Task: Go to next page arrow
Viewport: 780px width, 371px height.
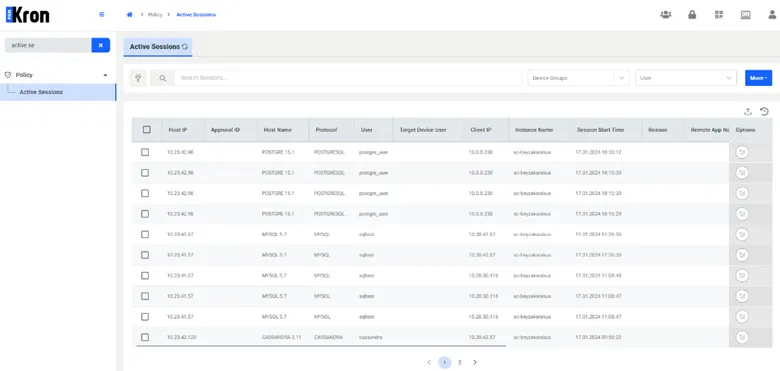Action: click(x=475, y=363)
